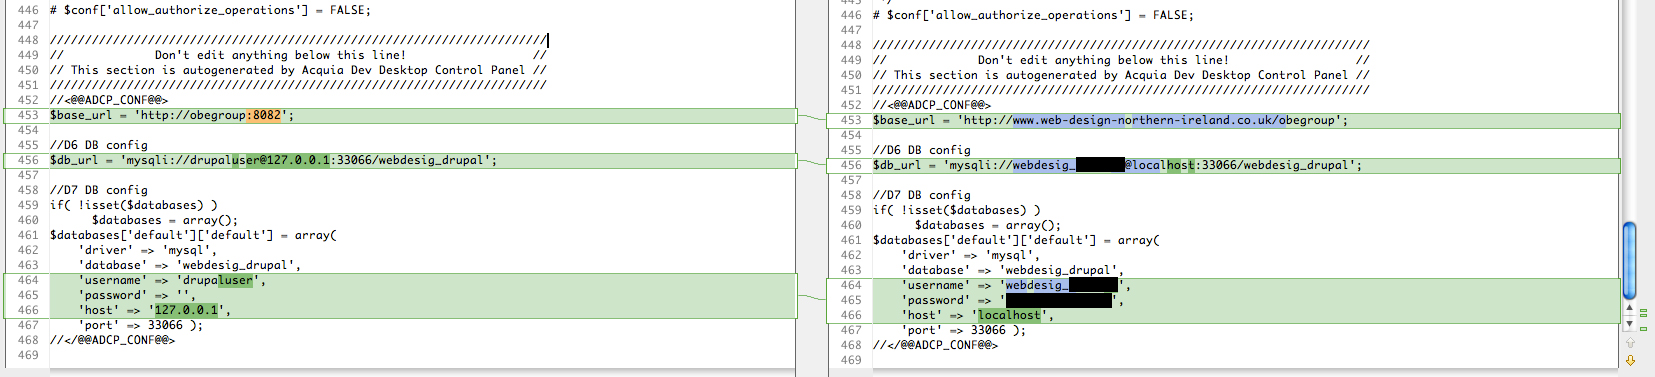
Task: Click left pane 'Don't edit anything below' line
Action: coord(298,55)
